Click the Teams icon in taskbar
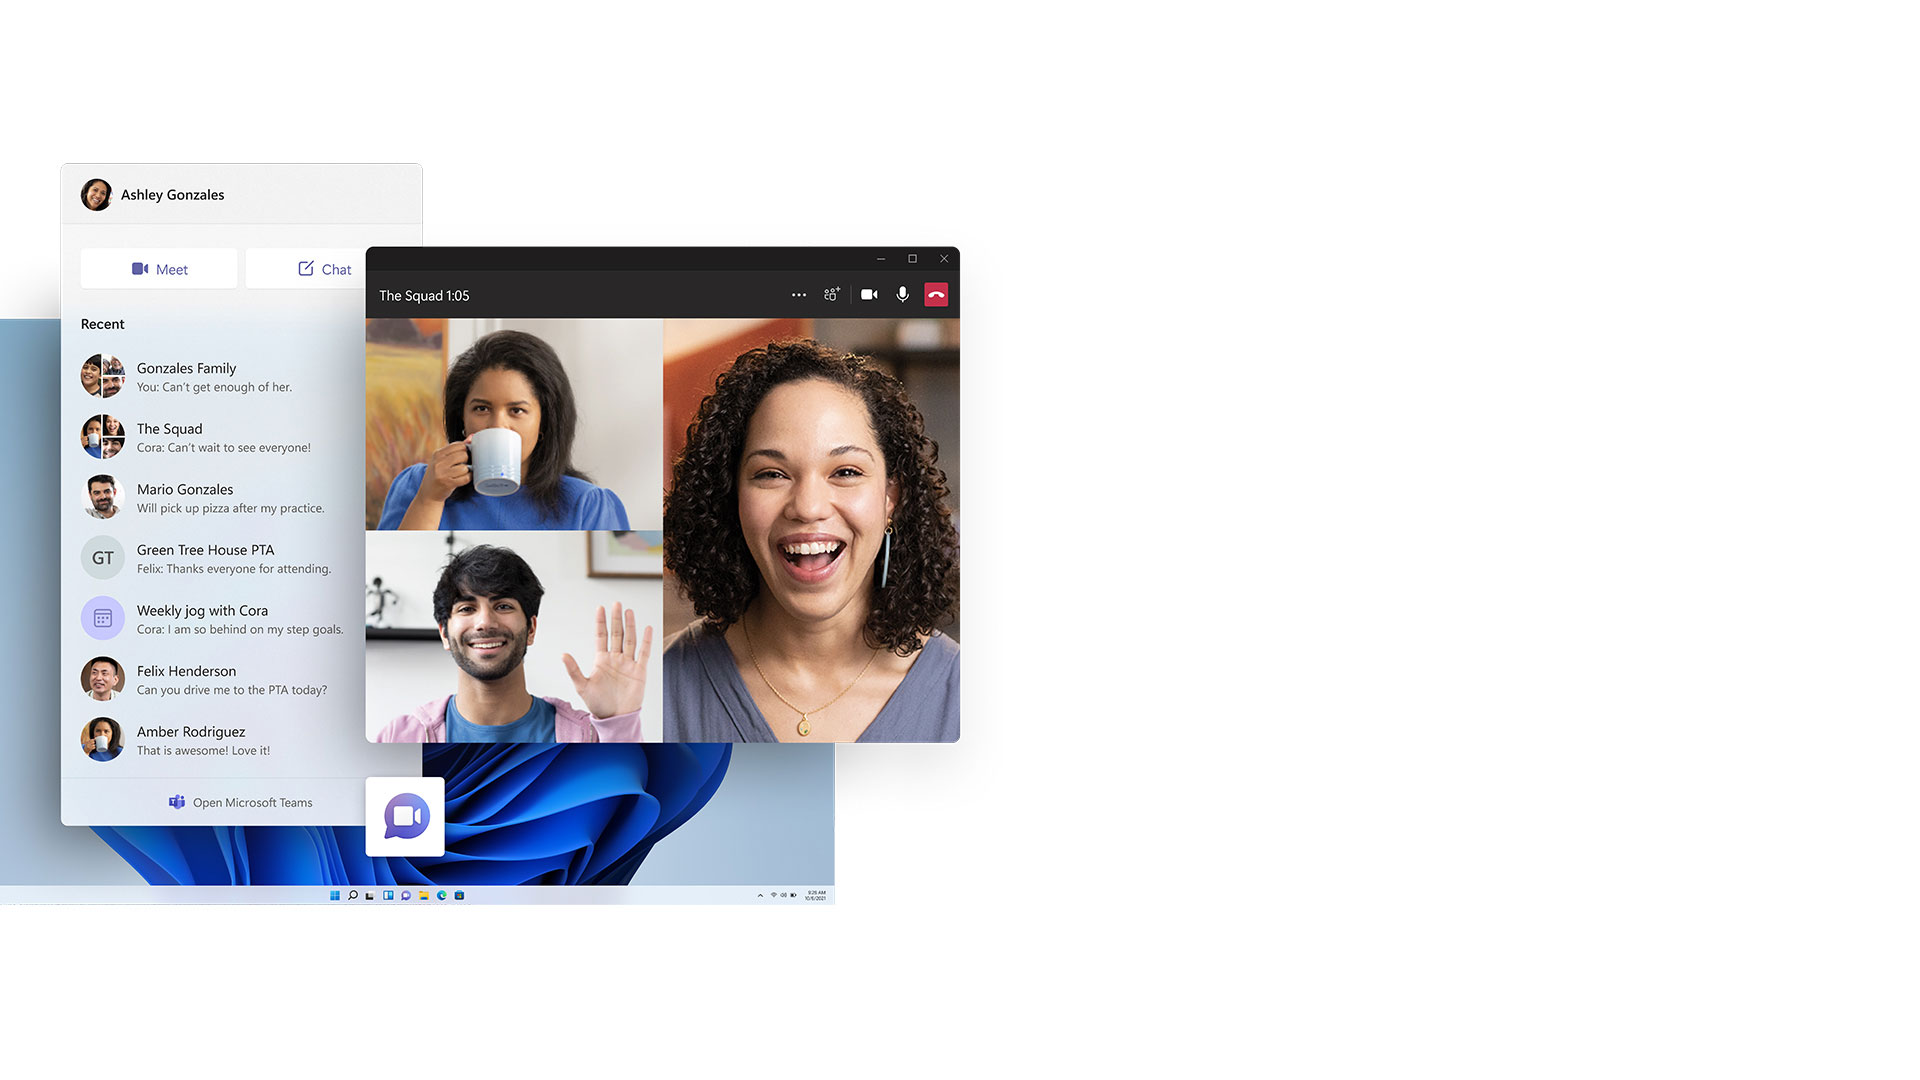This screenshot has width=1920, height=1080. tap(405, 895)
